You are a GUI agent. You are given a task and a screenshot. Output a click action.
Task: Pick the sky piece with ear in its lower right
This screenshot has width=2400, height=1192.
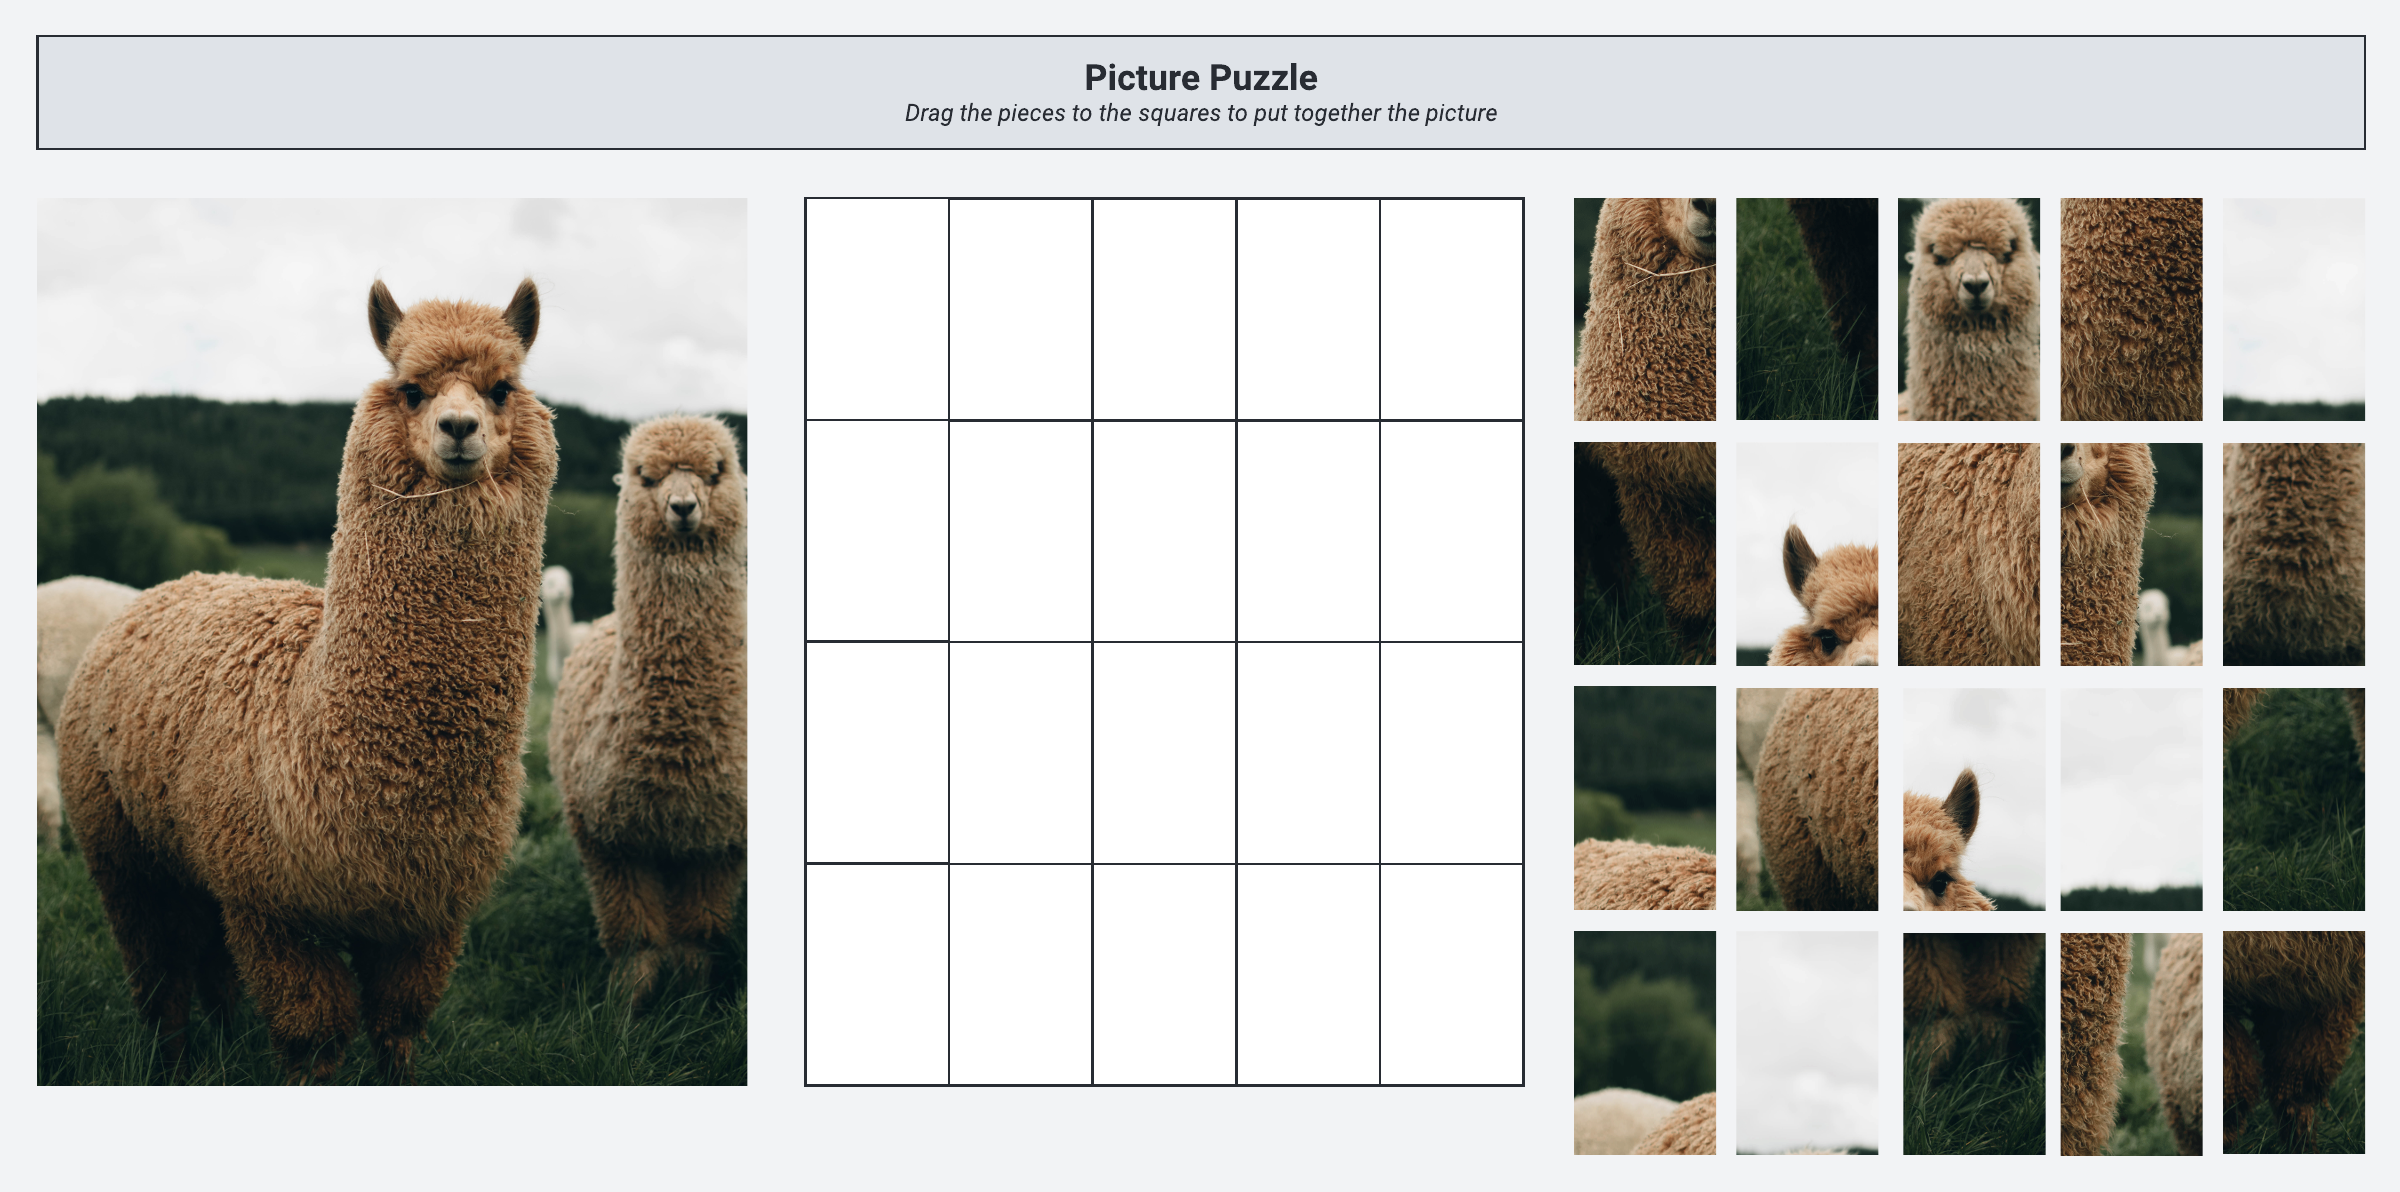point(1807,554)
